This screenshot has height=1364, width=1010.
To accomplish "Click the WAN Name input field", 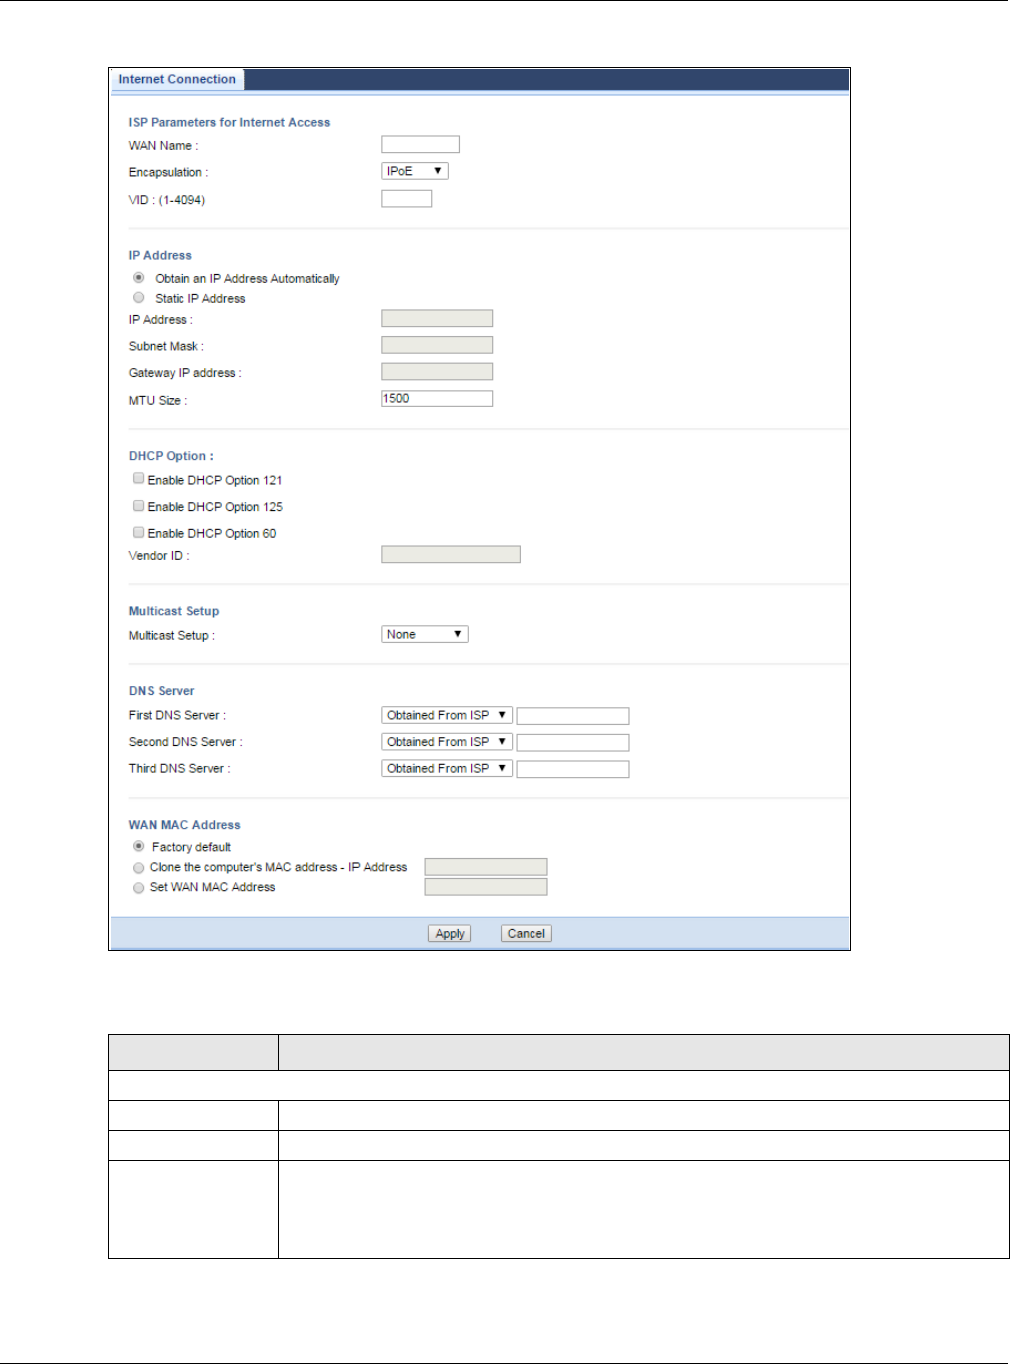I will point(420,145).
